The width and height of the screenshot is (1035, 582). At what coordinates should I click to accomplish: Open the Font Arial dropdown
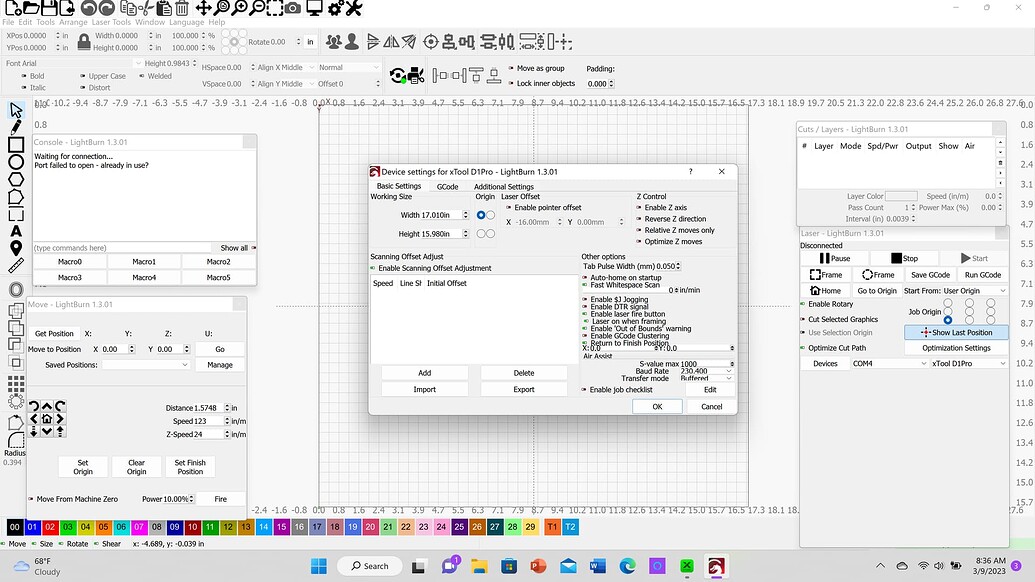tap(73, 63)
